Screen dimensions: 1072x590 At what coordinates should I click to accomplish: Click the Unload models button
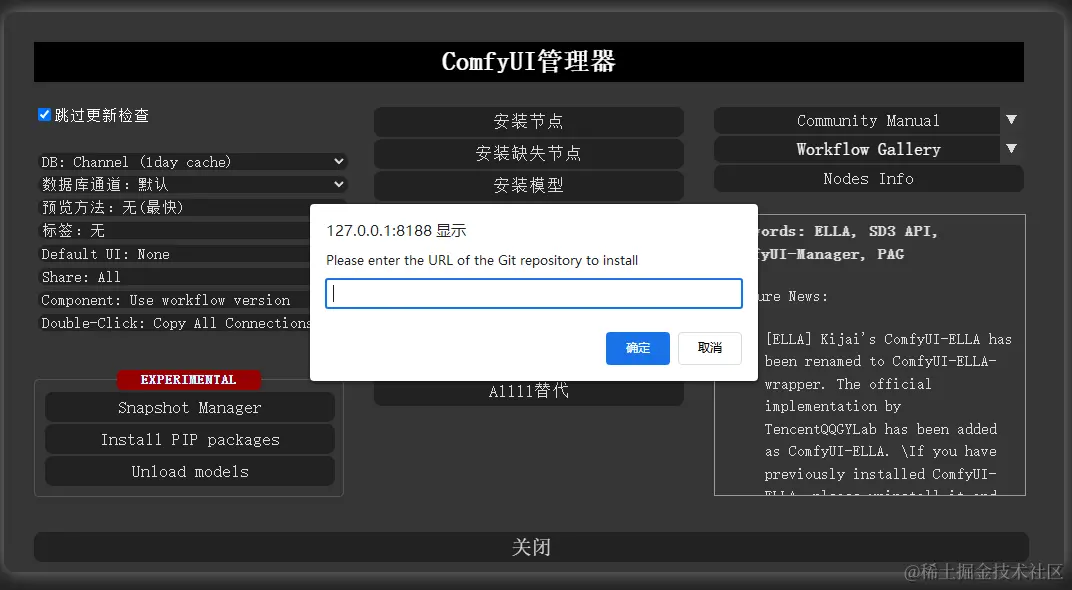[190, 472]
